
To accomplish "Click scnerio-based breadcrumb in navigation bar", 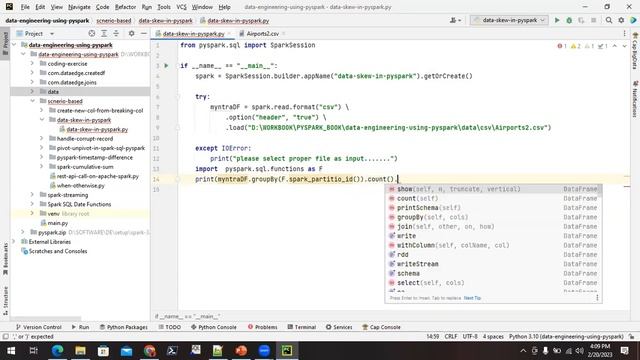I will 113,20.
